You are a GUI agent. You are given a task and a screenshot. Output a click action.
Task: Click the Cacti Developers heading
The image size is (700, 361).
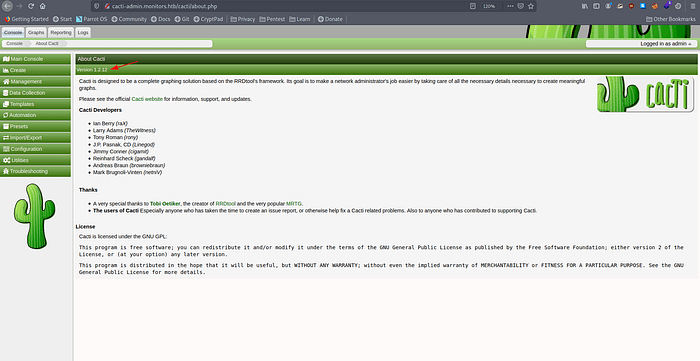[x=100, y=110]
